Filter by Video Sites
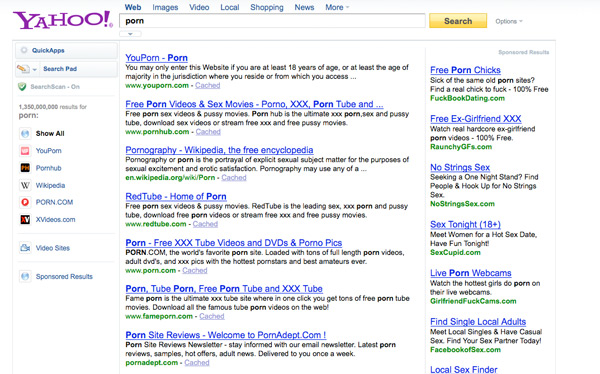 point(53,248)
